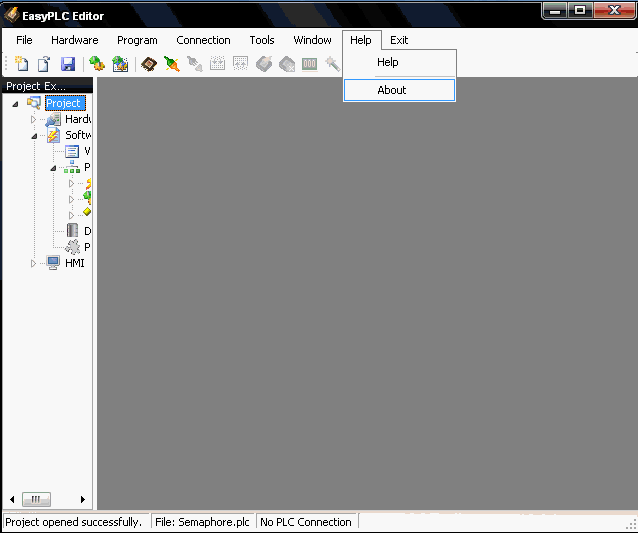Click the Hardware node icon in tree
Viewport: 638px width, 533px height.
coord(54,119)
